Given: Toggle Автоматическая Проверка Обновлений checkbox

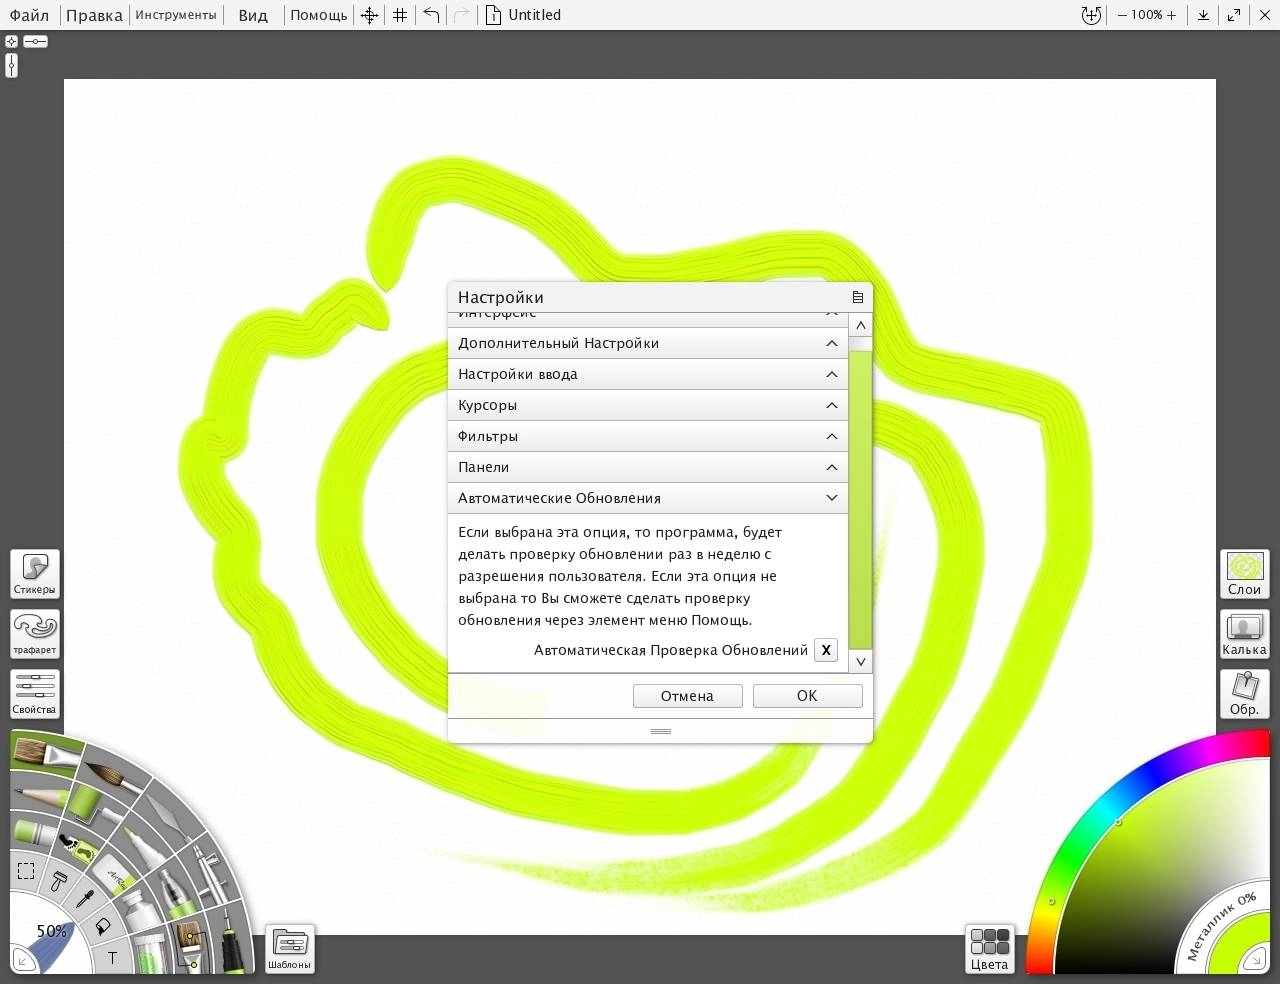Looking at the screenshot, I should click(826, 650).
